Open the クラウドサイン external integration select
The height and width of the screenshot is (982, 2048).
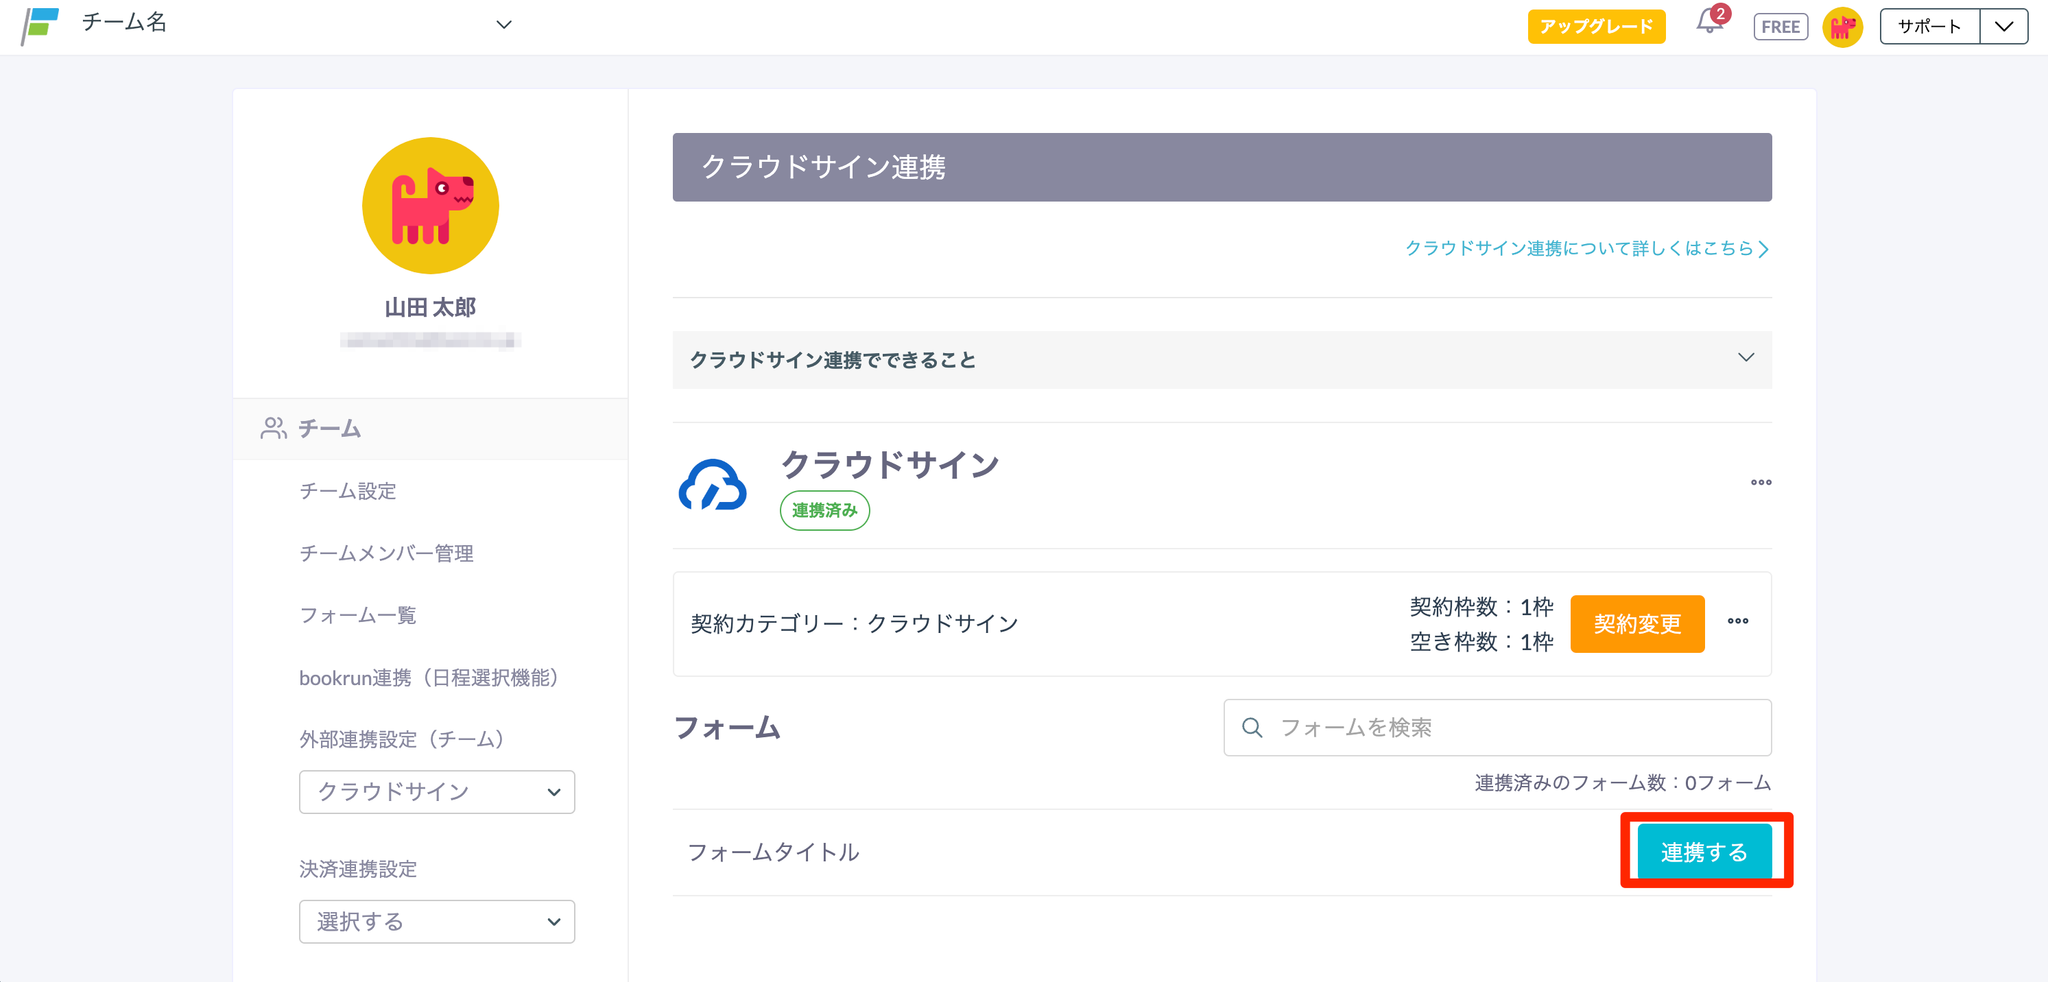coord(437,792)
